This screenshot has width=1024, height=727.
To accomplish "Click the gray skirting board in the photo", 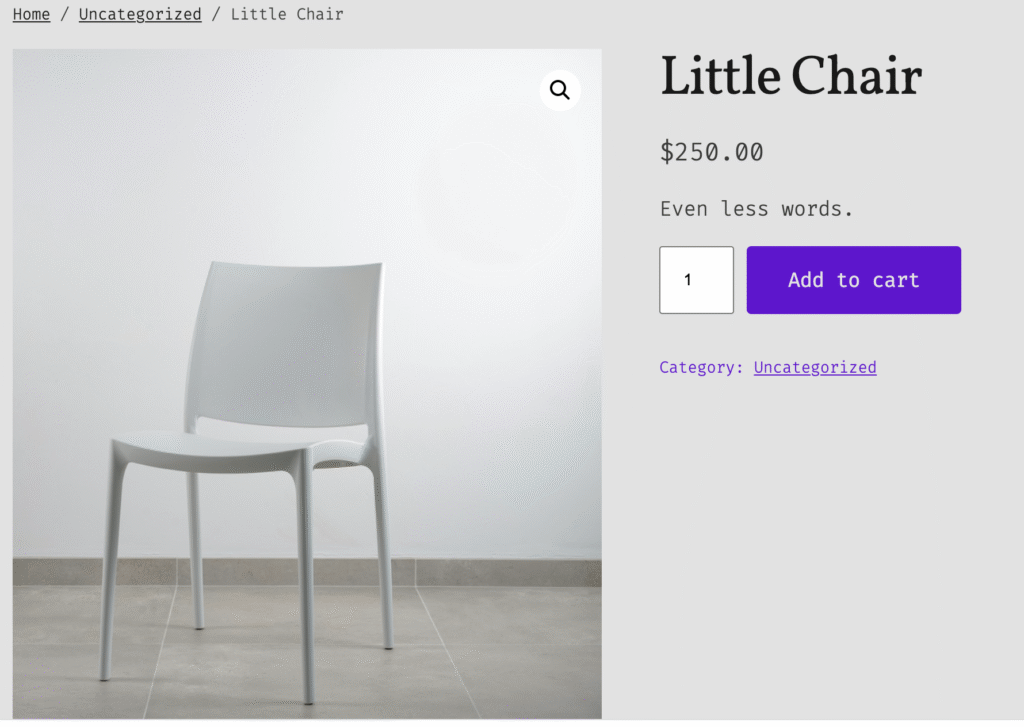I will [500, 572].
